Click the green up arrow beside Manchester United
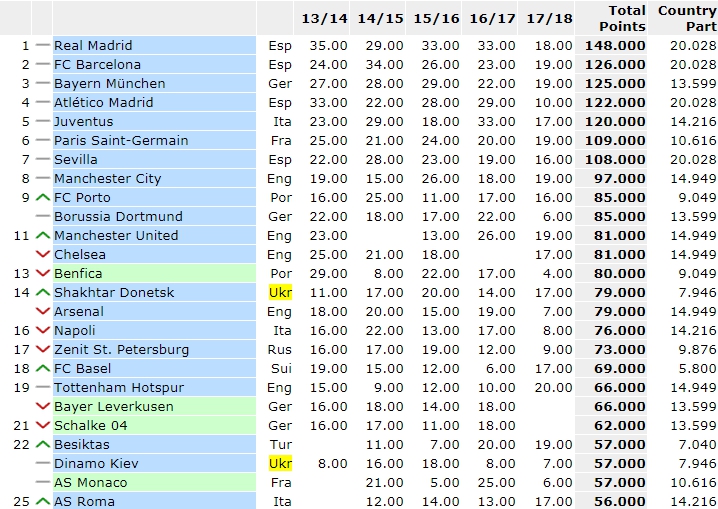The width and height of the screenshot is (718, 509). click(x=42, y=236)
